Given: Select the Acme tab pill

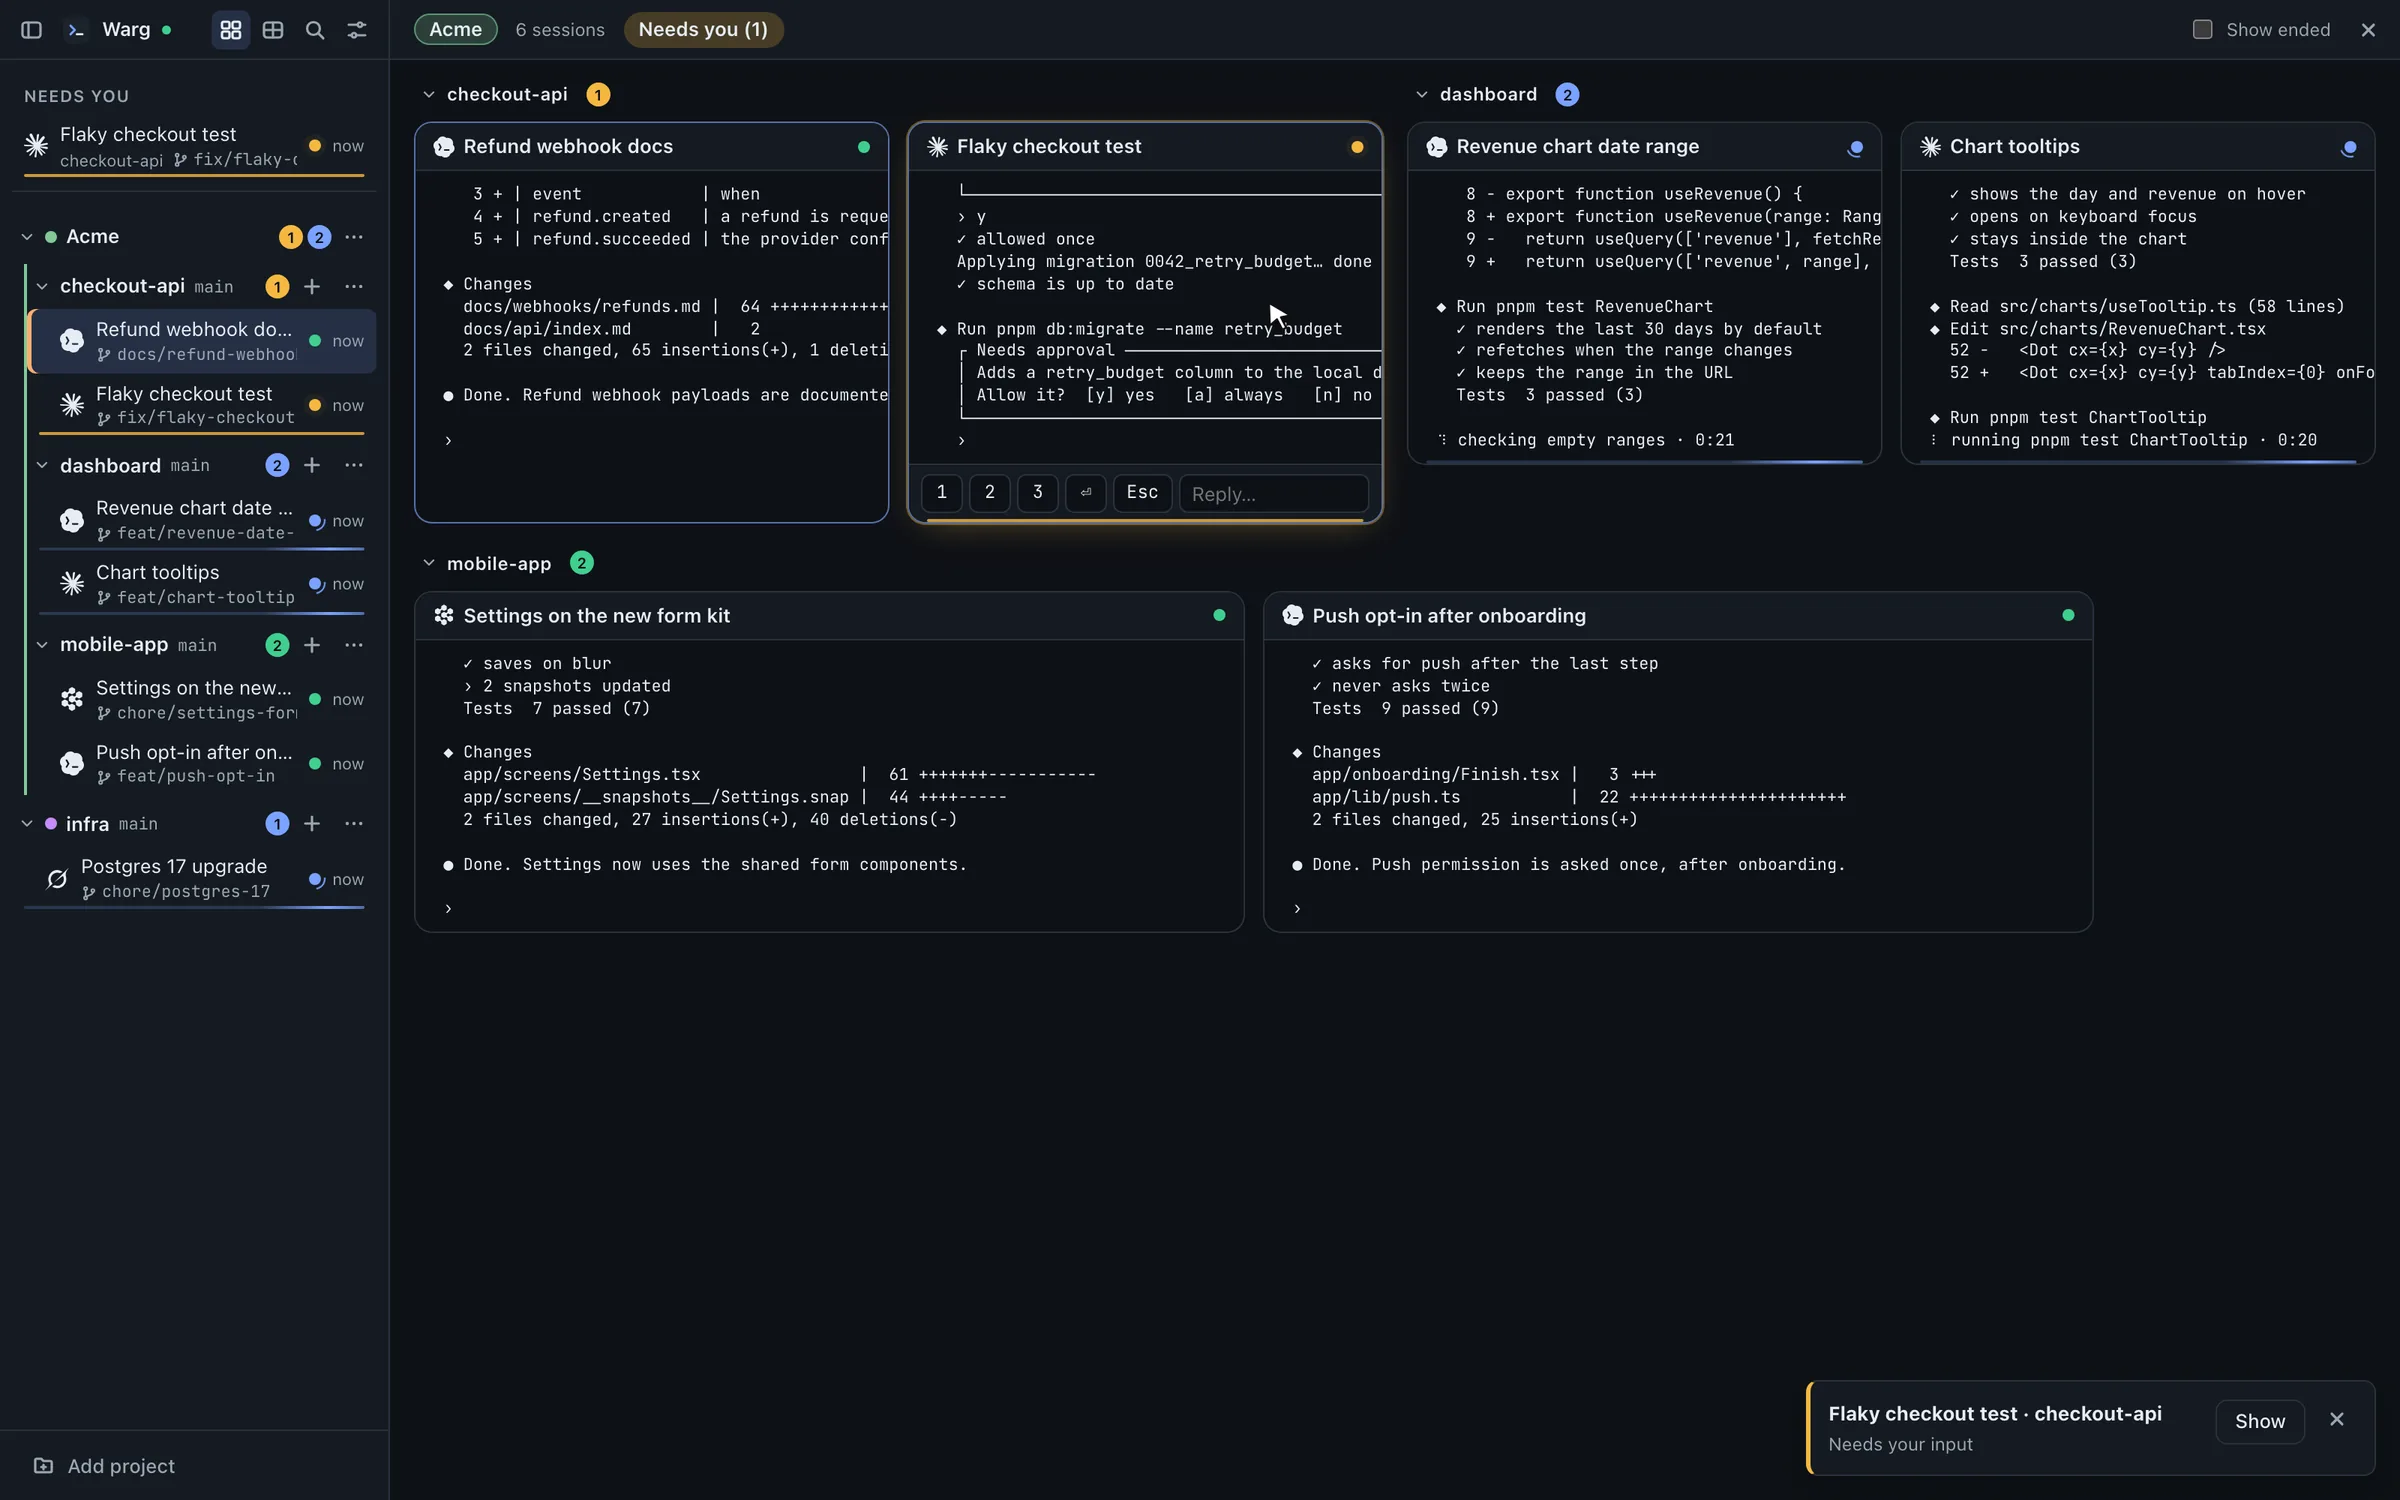Looking at the screenshot, I should [x=455, y=30].
